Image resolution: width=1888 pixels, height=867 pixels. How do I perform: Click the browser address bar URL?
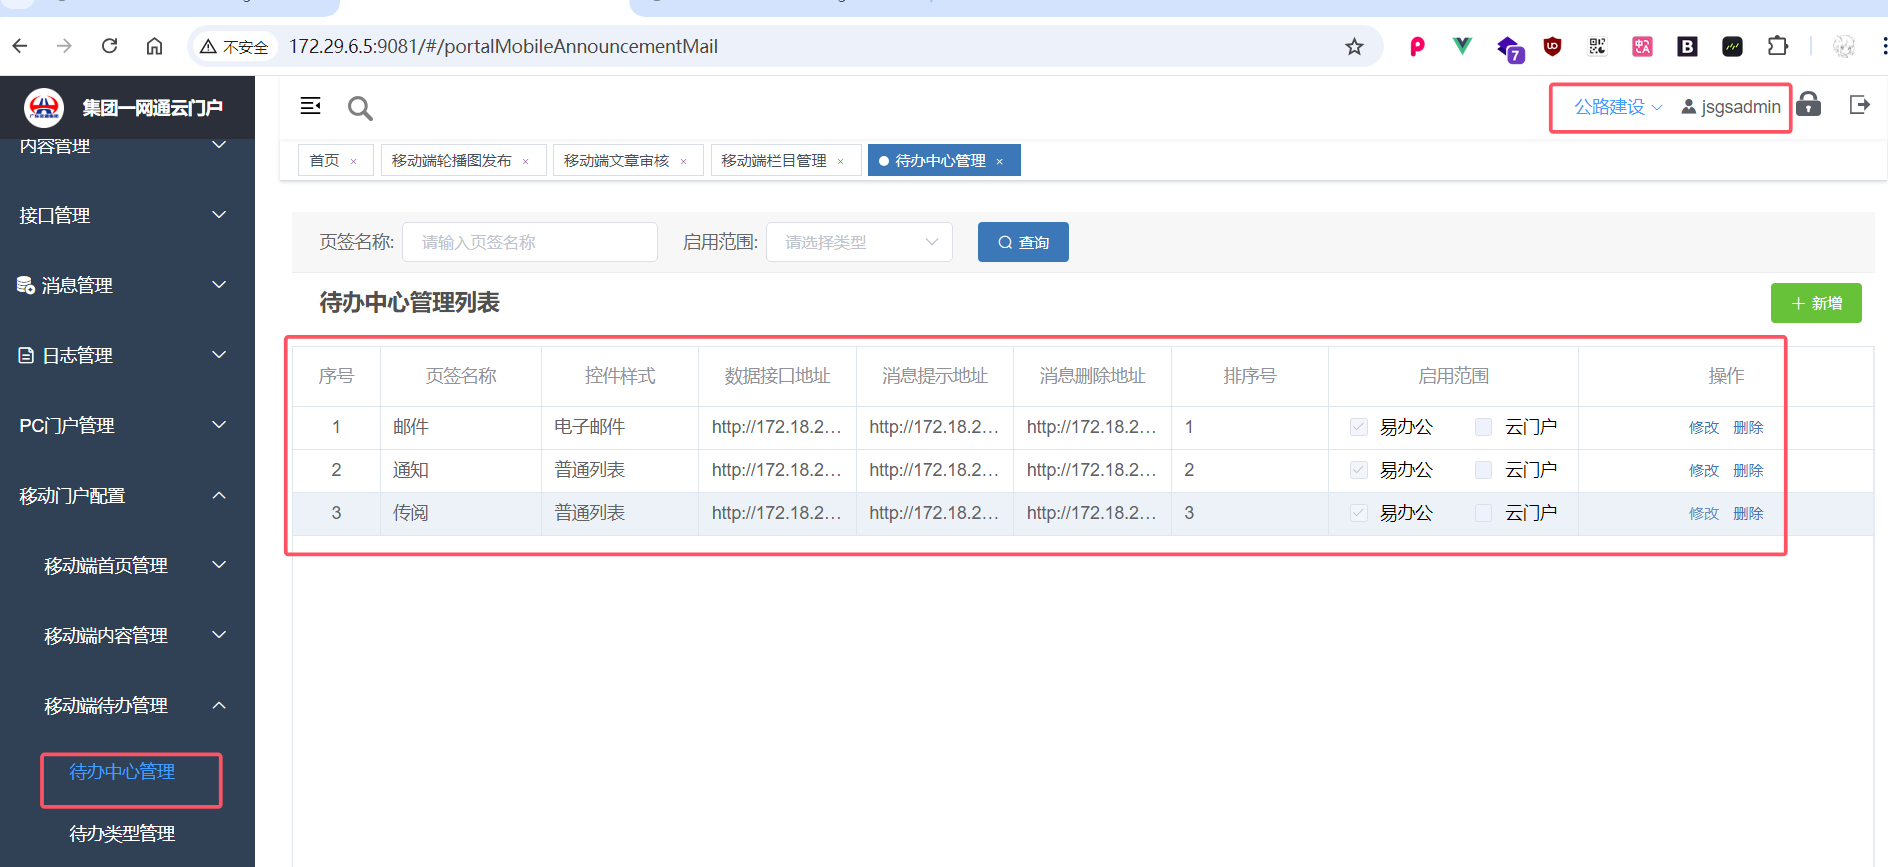(503, 46)
